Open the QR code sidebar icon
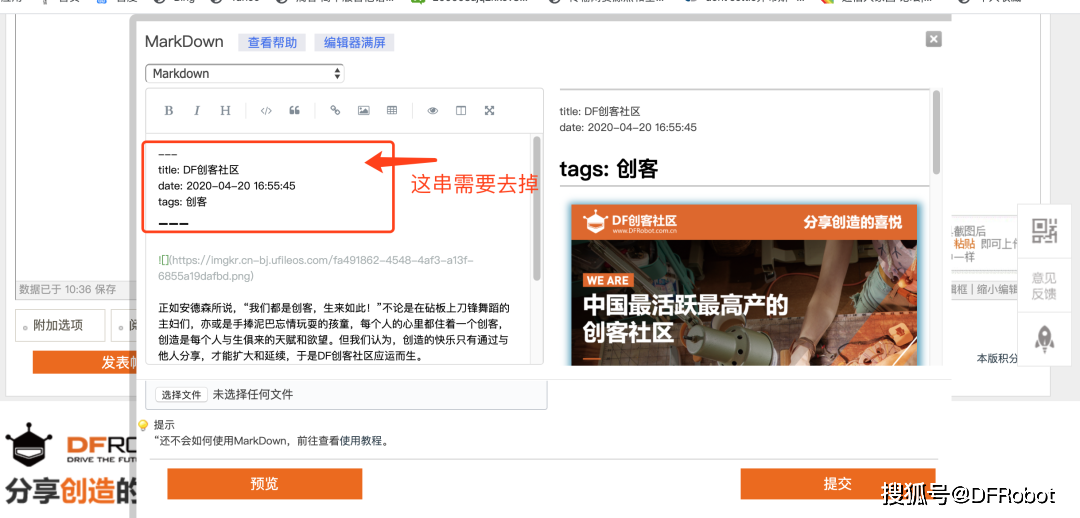The height and width of the screenshot is (518, 1080). (1044, 231)
